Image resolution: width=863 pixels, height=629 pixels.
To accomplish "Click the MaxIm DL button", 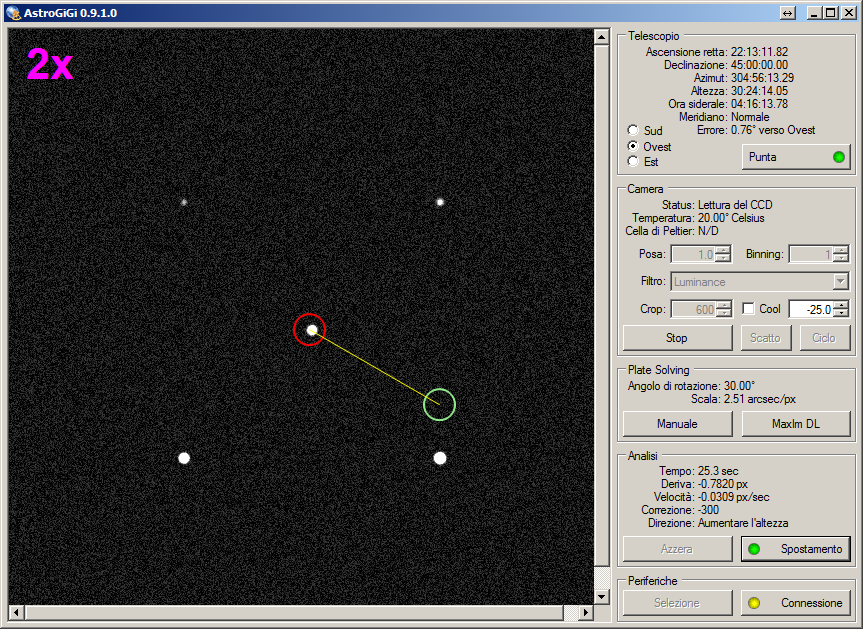I will (795, 424).
